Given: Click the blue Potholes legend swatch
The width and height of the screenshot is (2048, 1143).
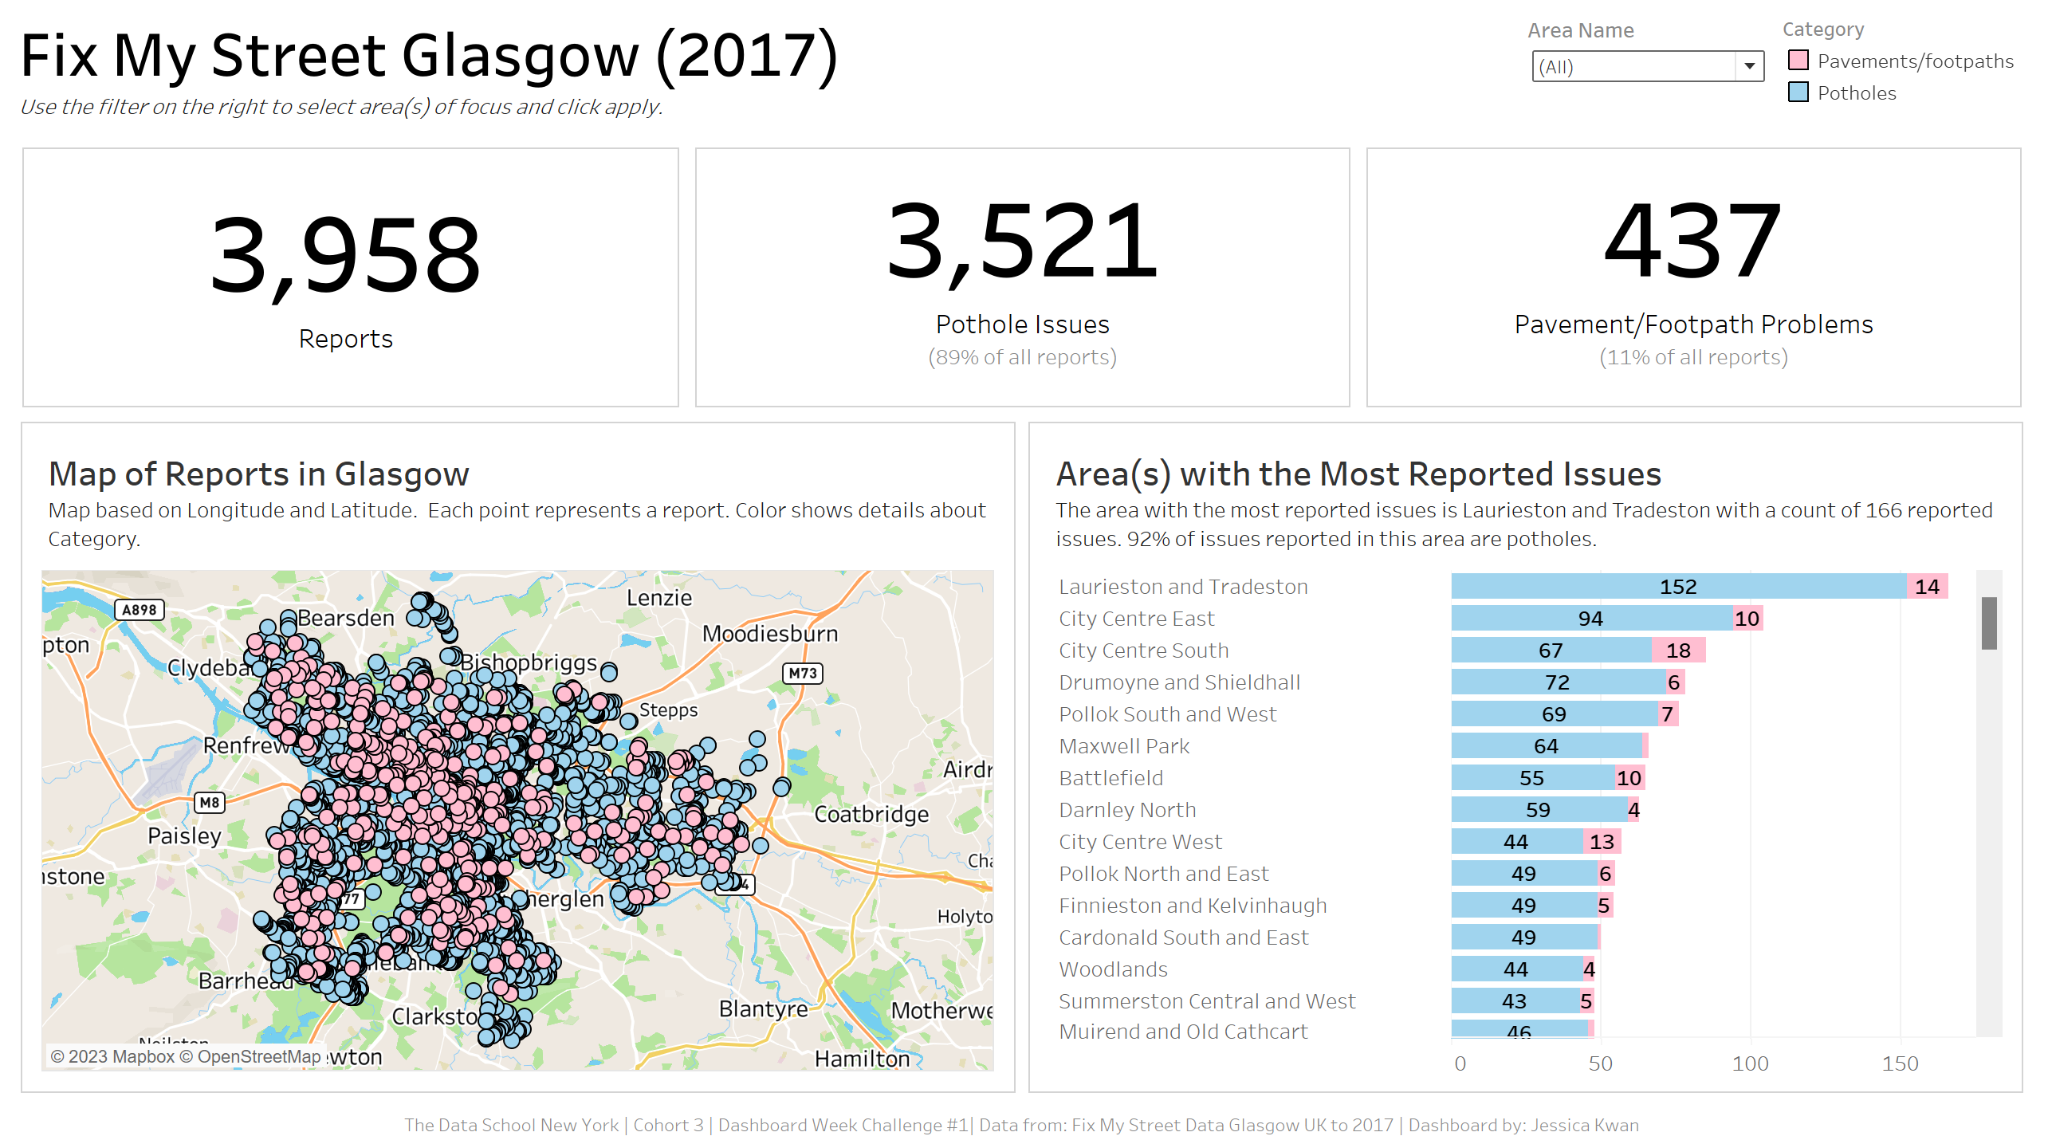Looking at the screenshot, I should 1798,93.
